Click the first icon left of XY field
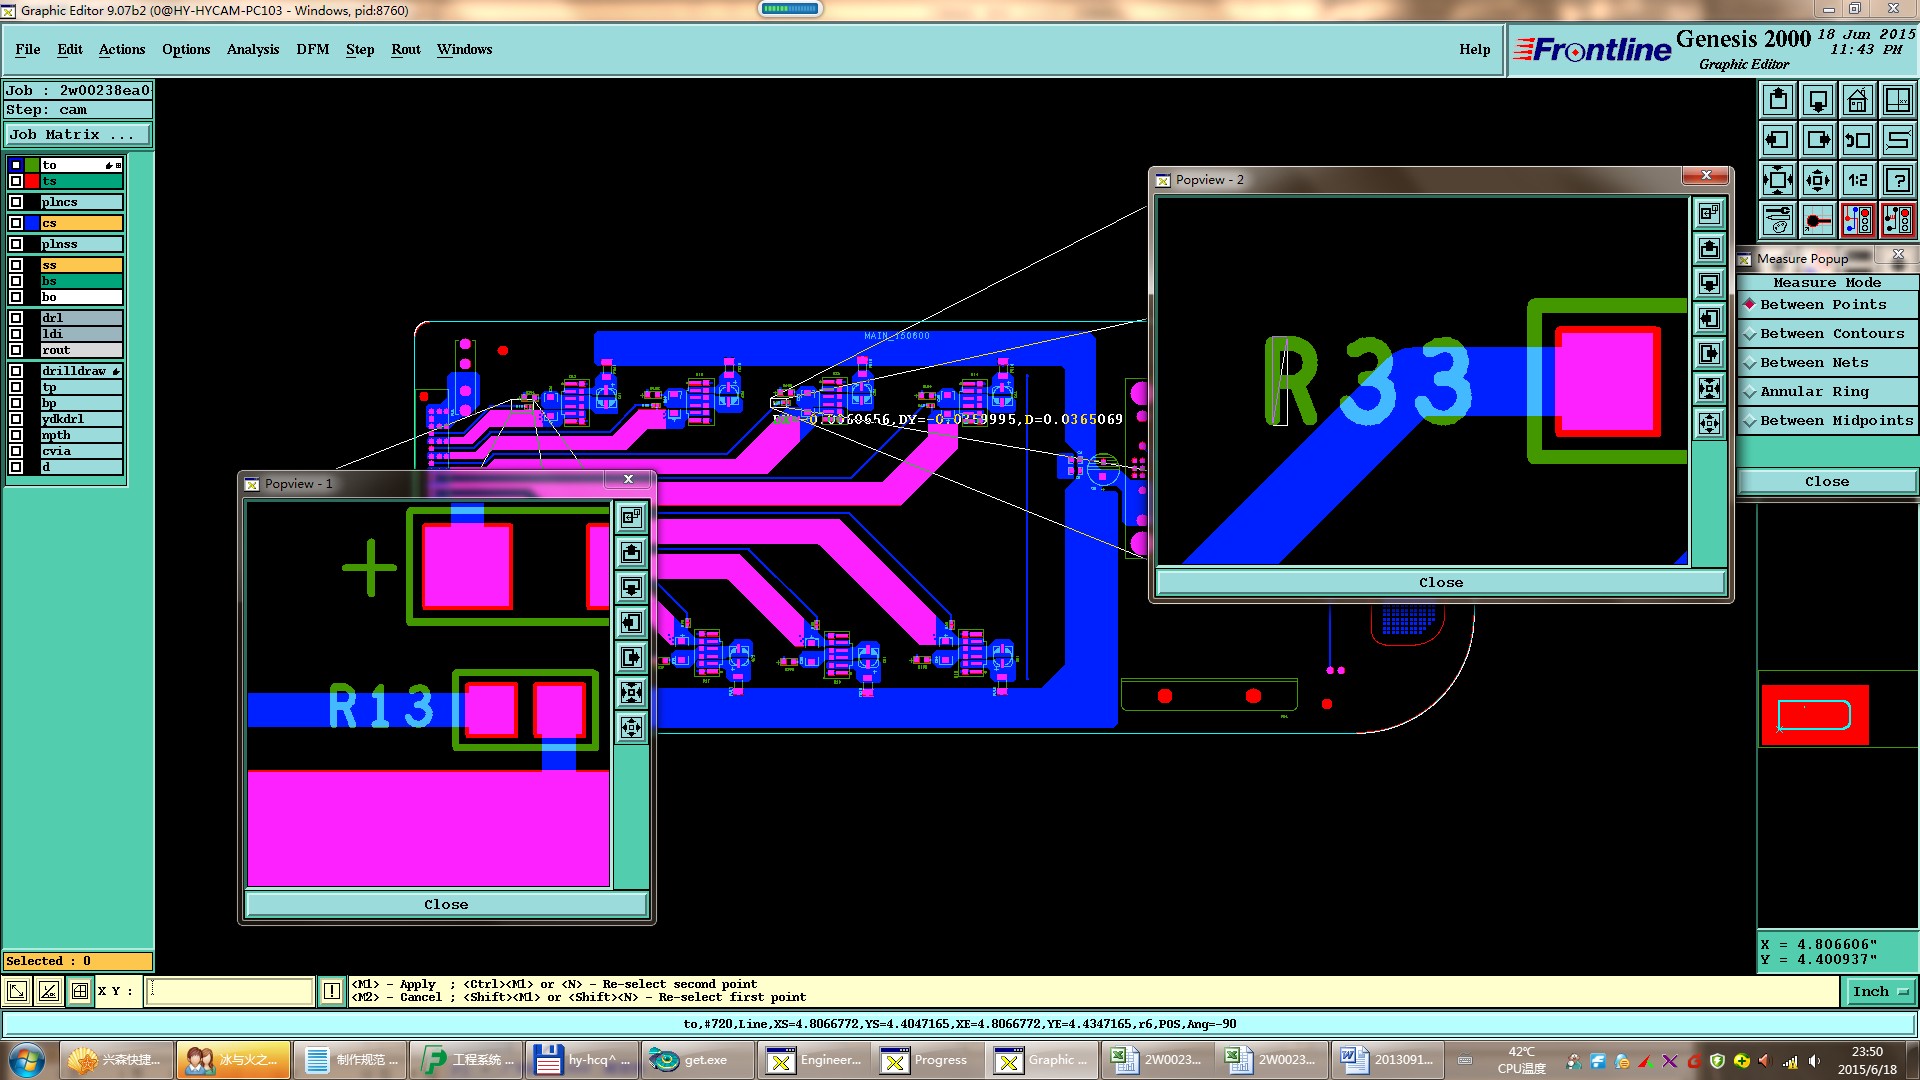Image resolution: width=1920 pixels, height=1080 pixels. 17,991
